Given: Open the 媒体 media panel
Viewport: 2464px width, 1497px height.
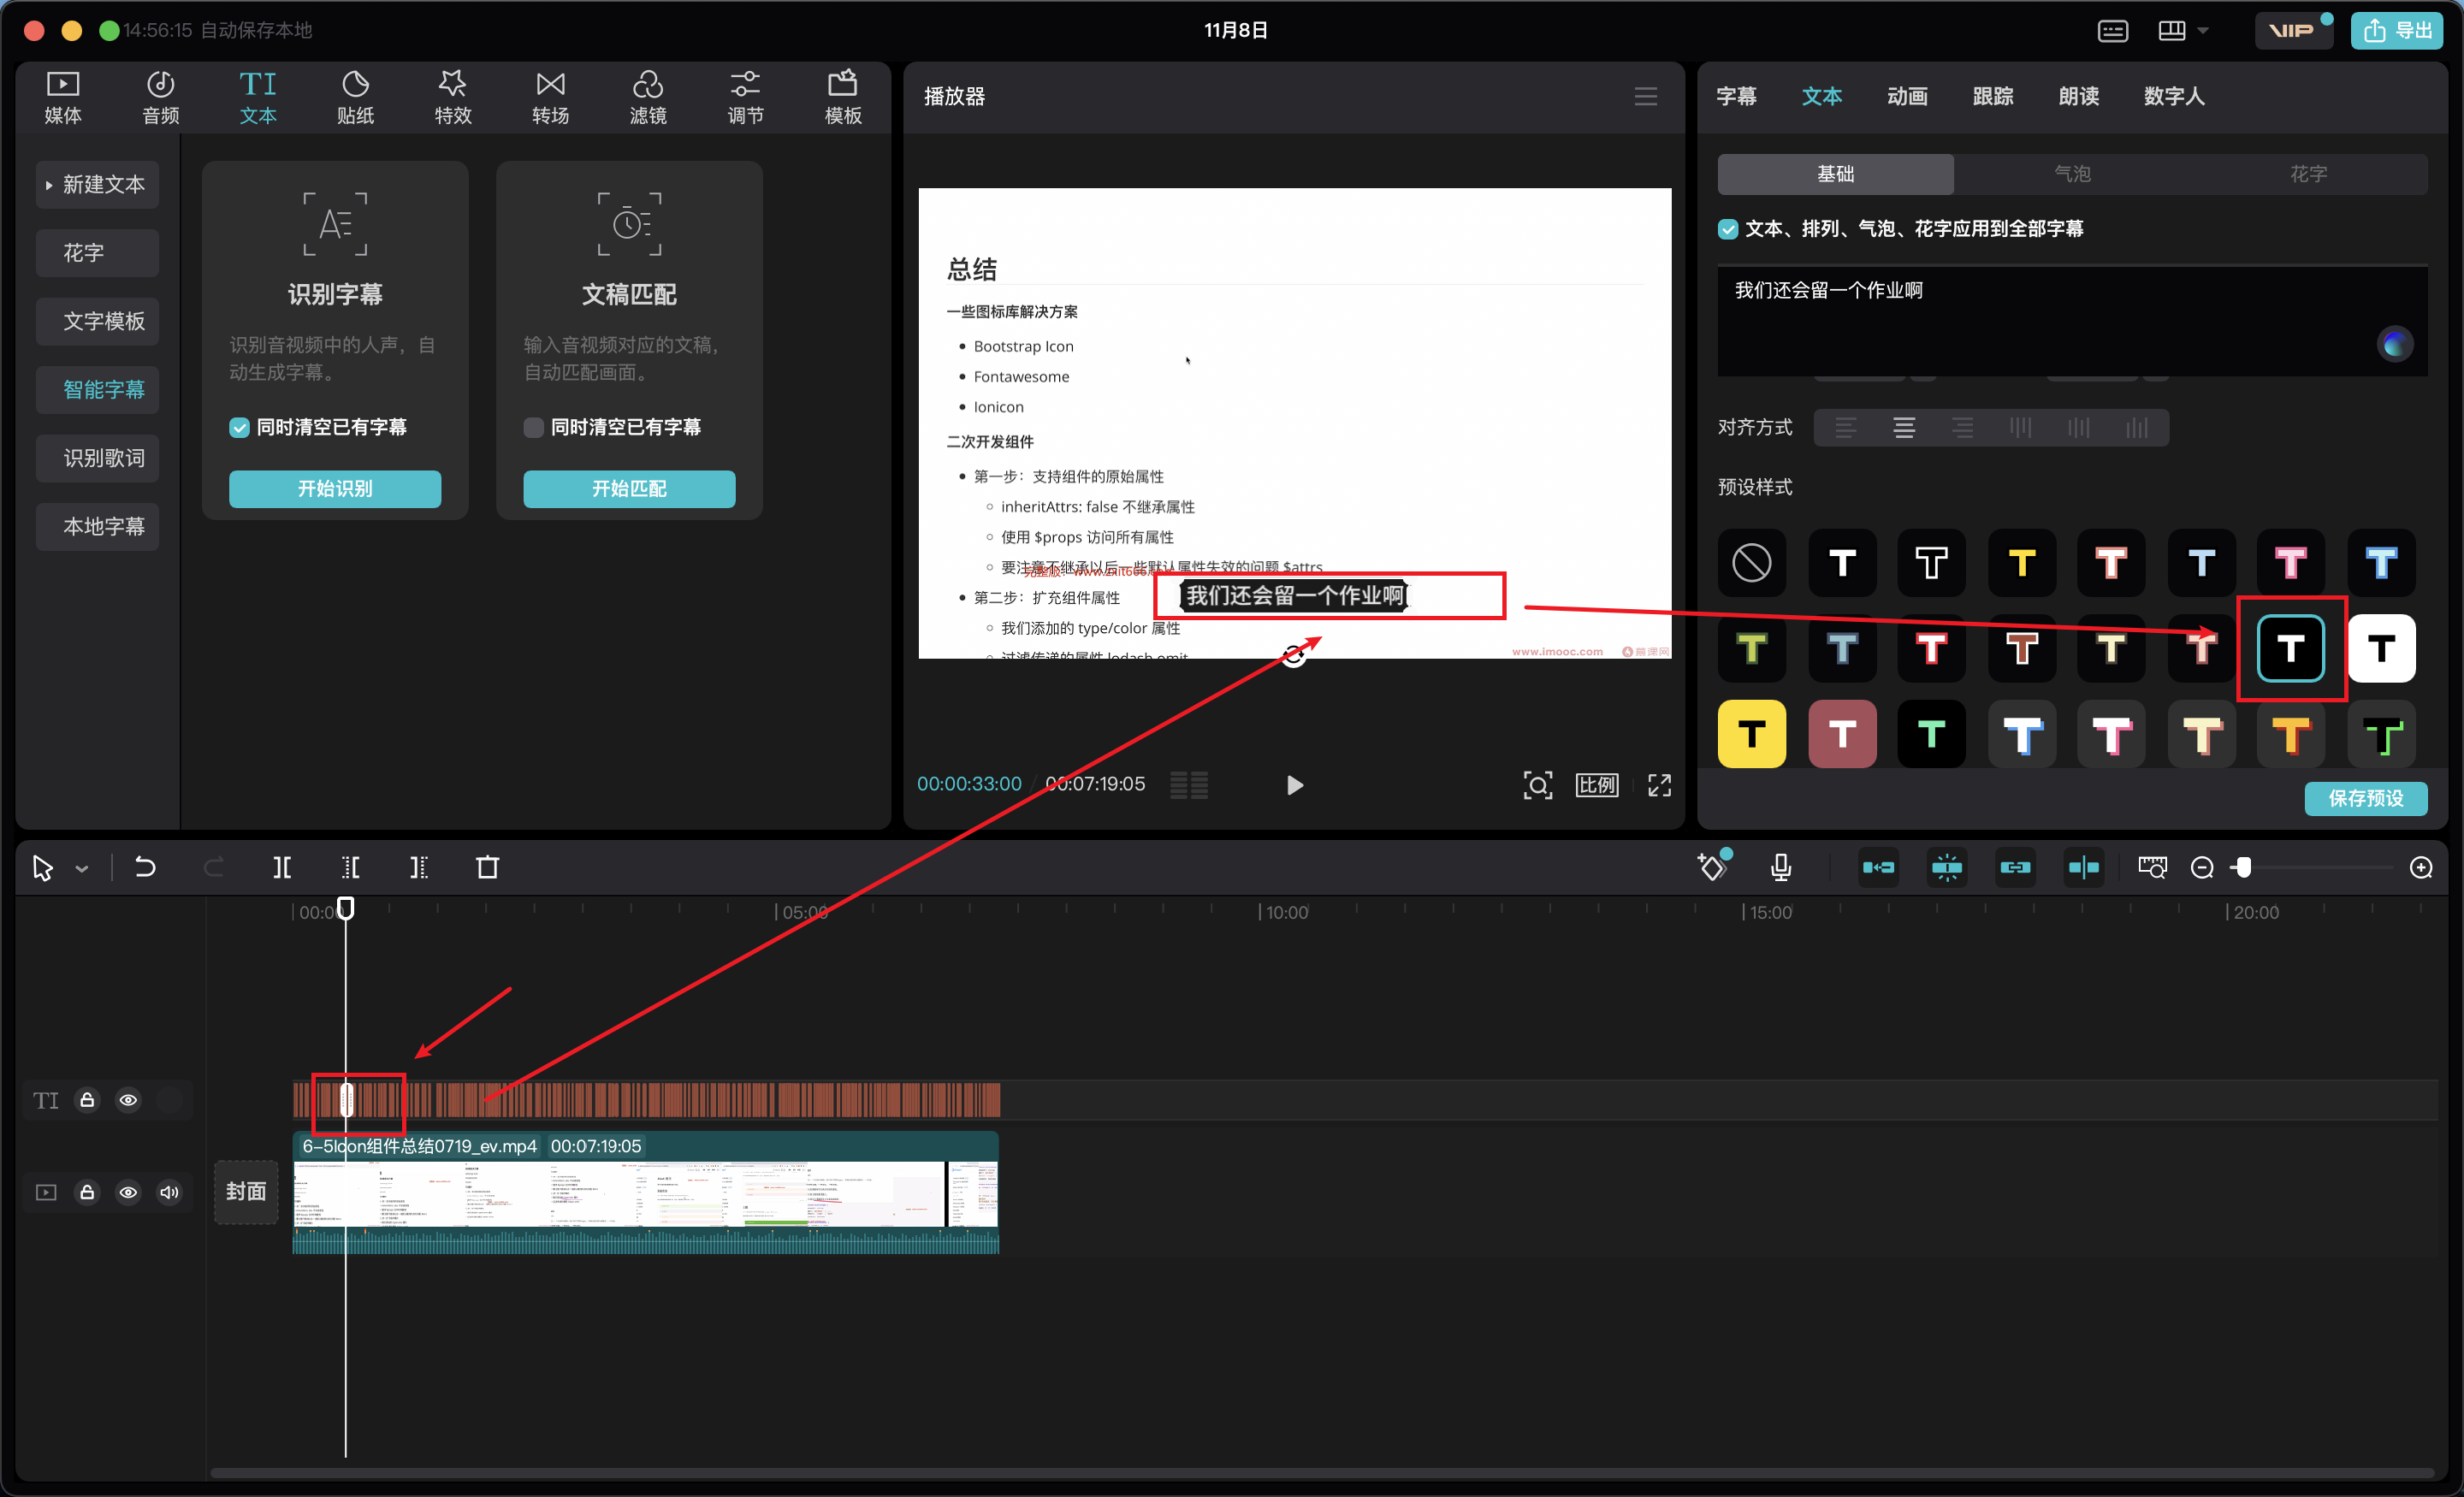Looking at the screenshot, I should click(x=63, y=97).
